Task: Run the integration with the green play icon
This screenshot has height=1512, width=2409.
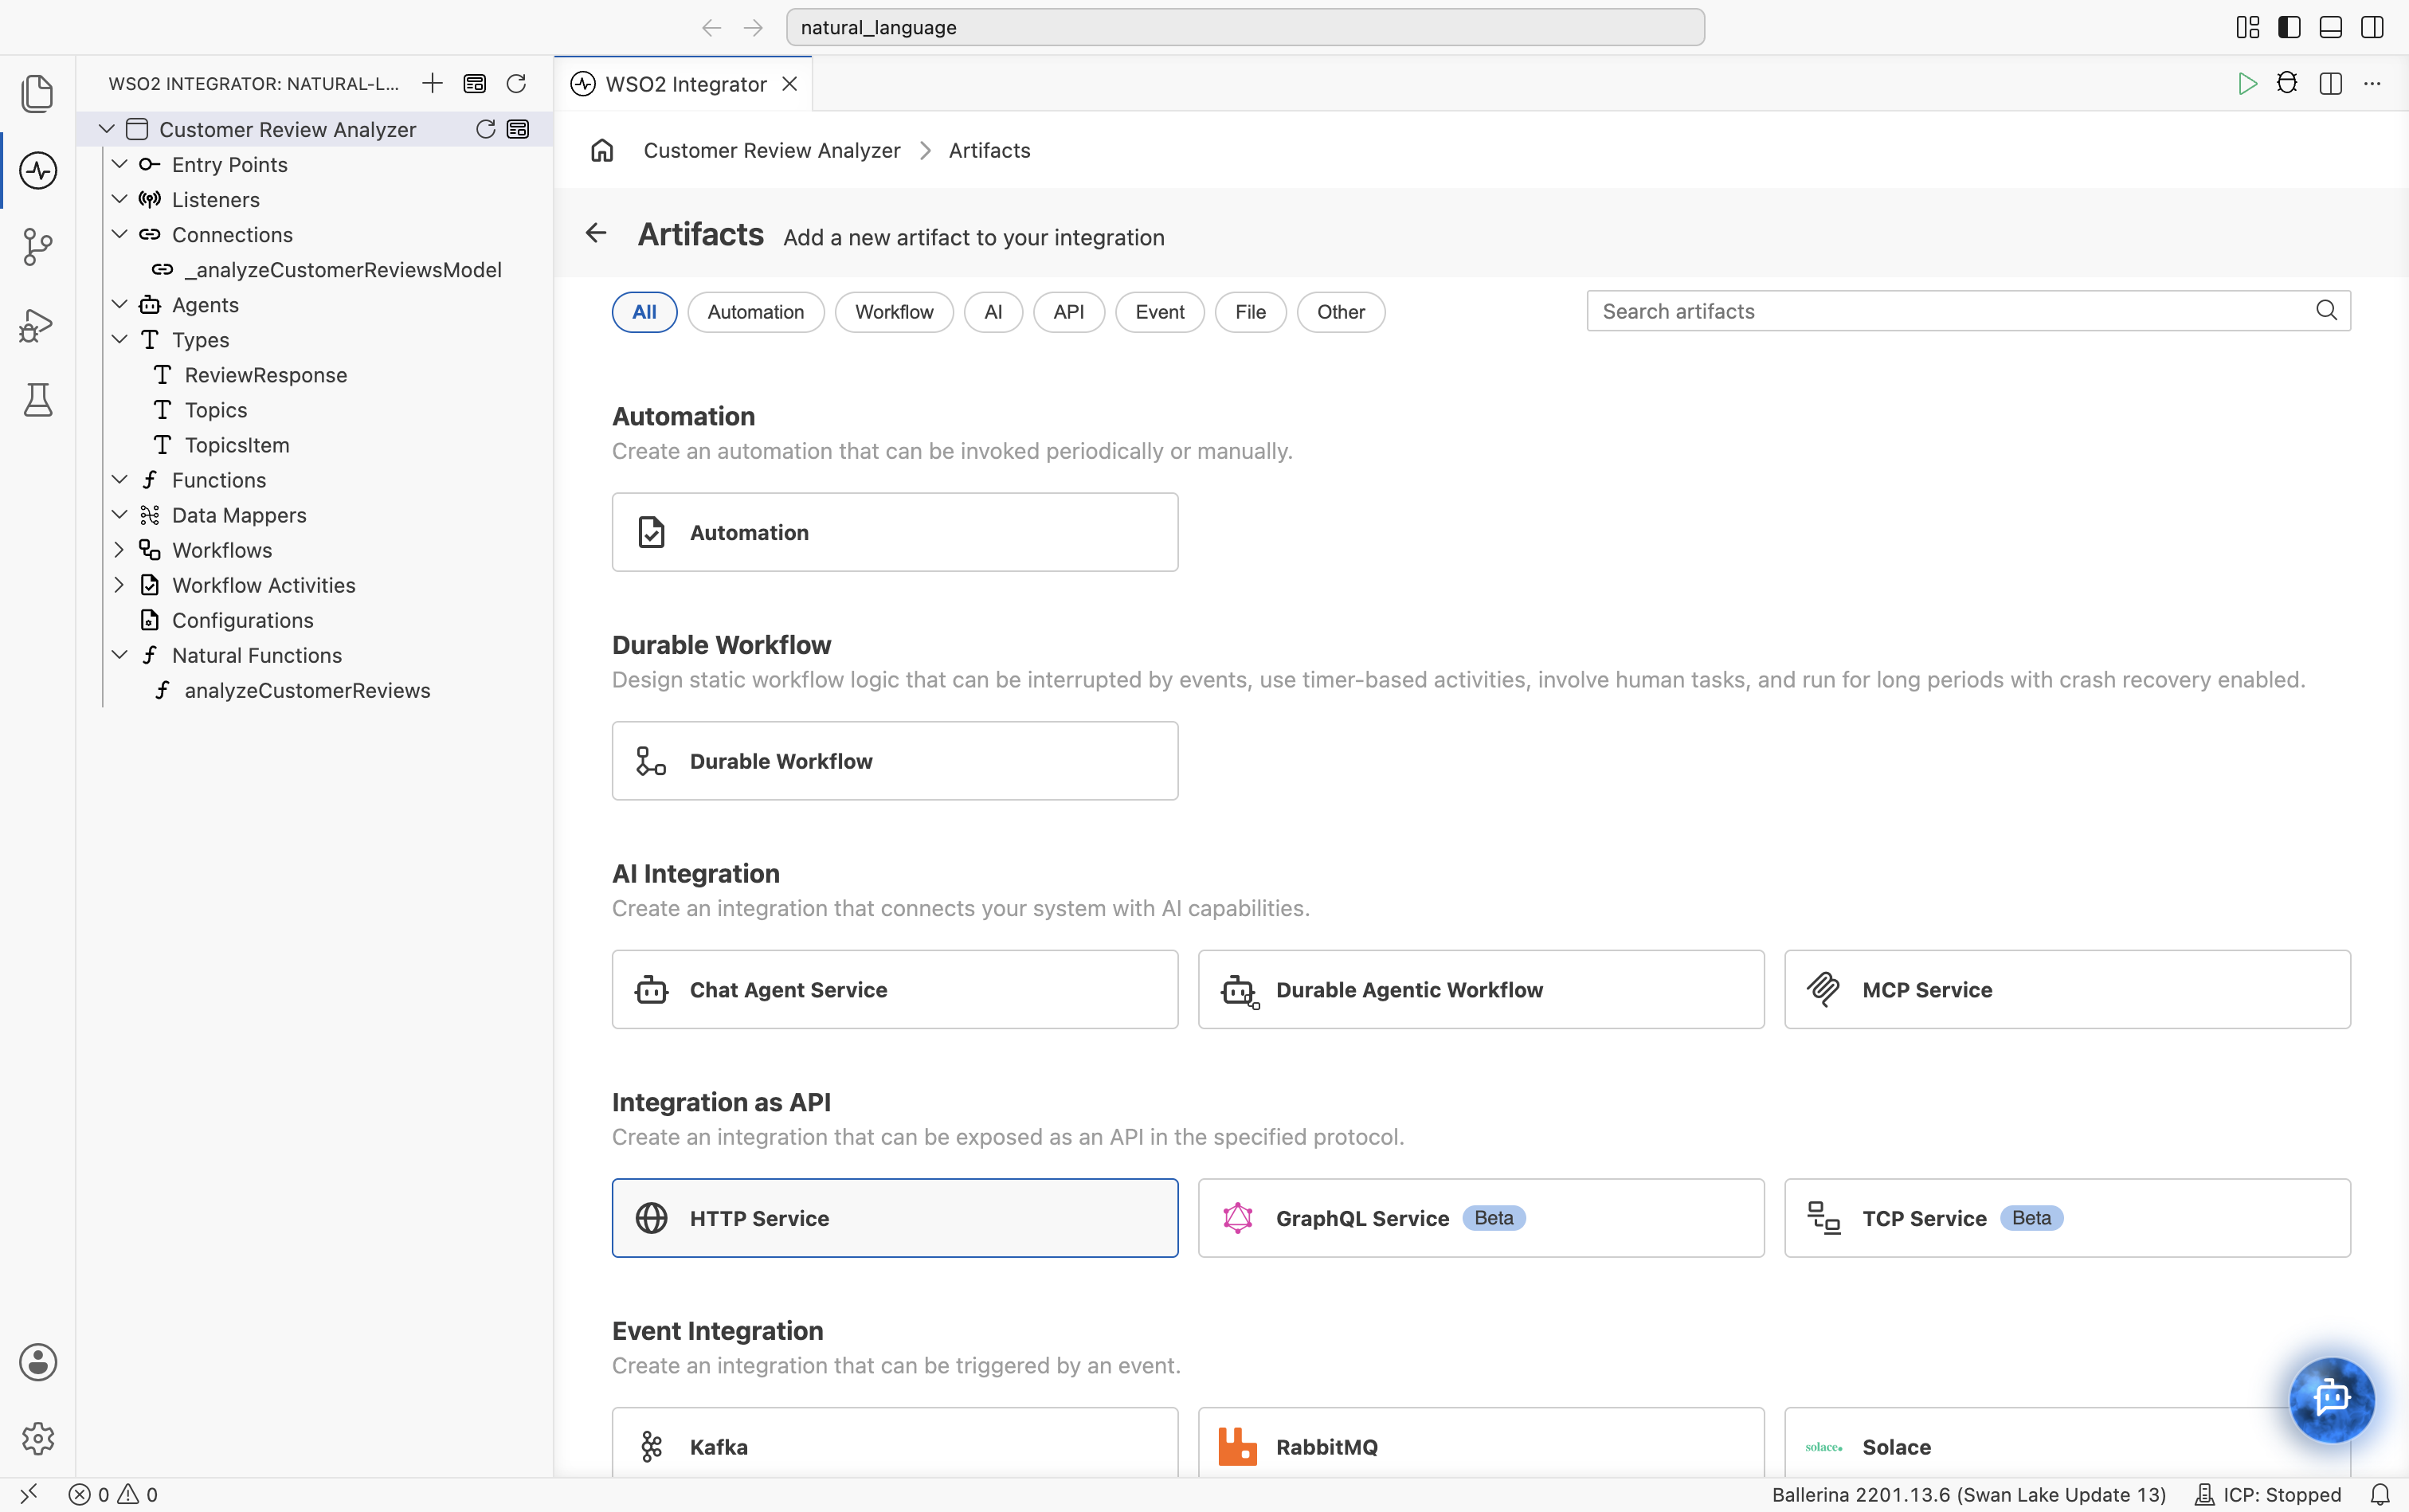Action: [x=2247, y=83]
